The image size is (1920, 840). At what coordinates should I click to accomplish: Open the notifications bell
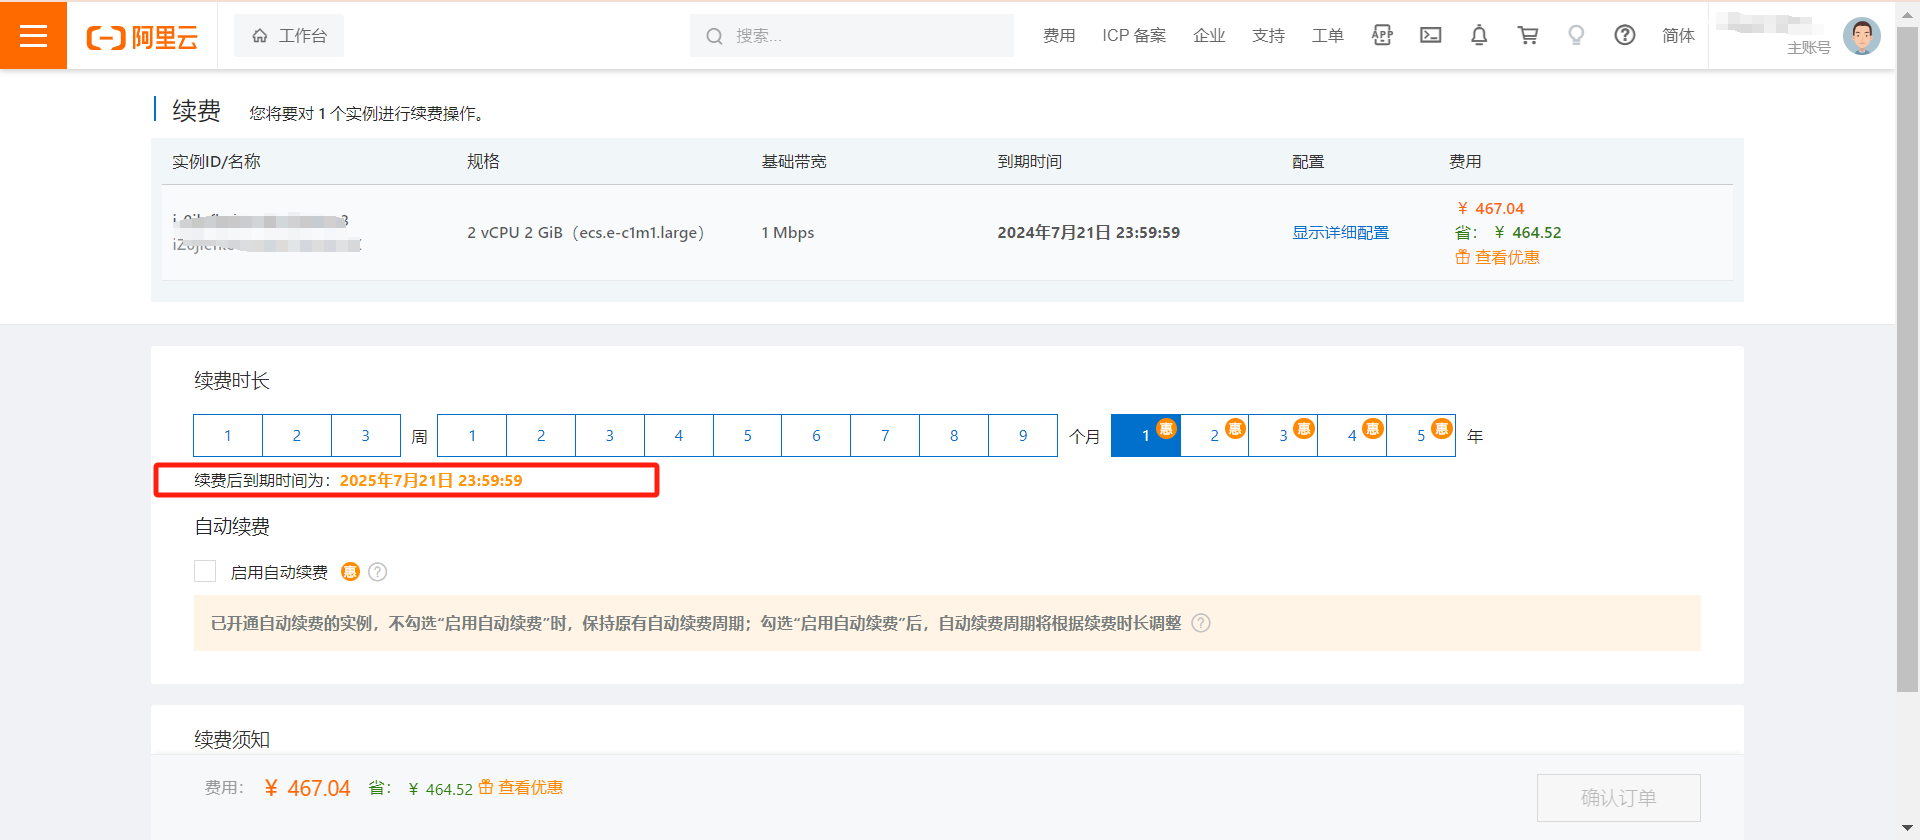pyautogui.click(x=1479, y=36)
